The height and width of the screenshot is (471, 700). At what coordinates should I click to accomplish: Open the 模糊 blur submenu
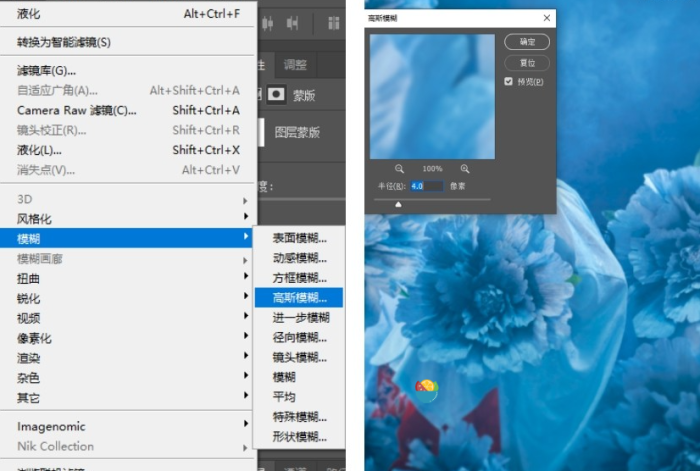coord(126,238)
